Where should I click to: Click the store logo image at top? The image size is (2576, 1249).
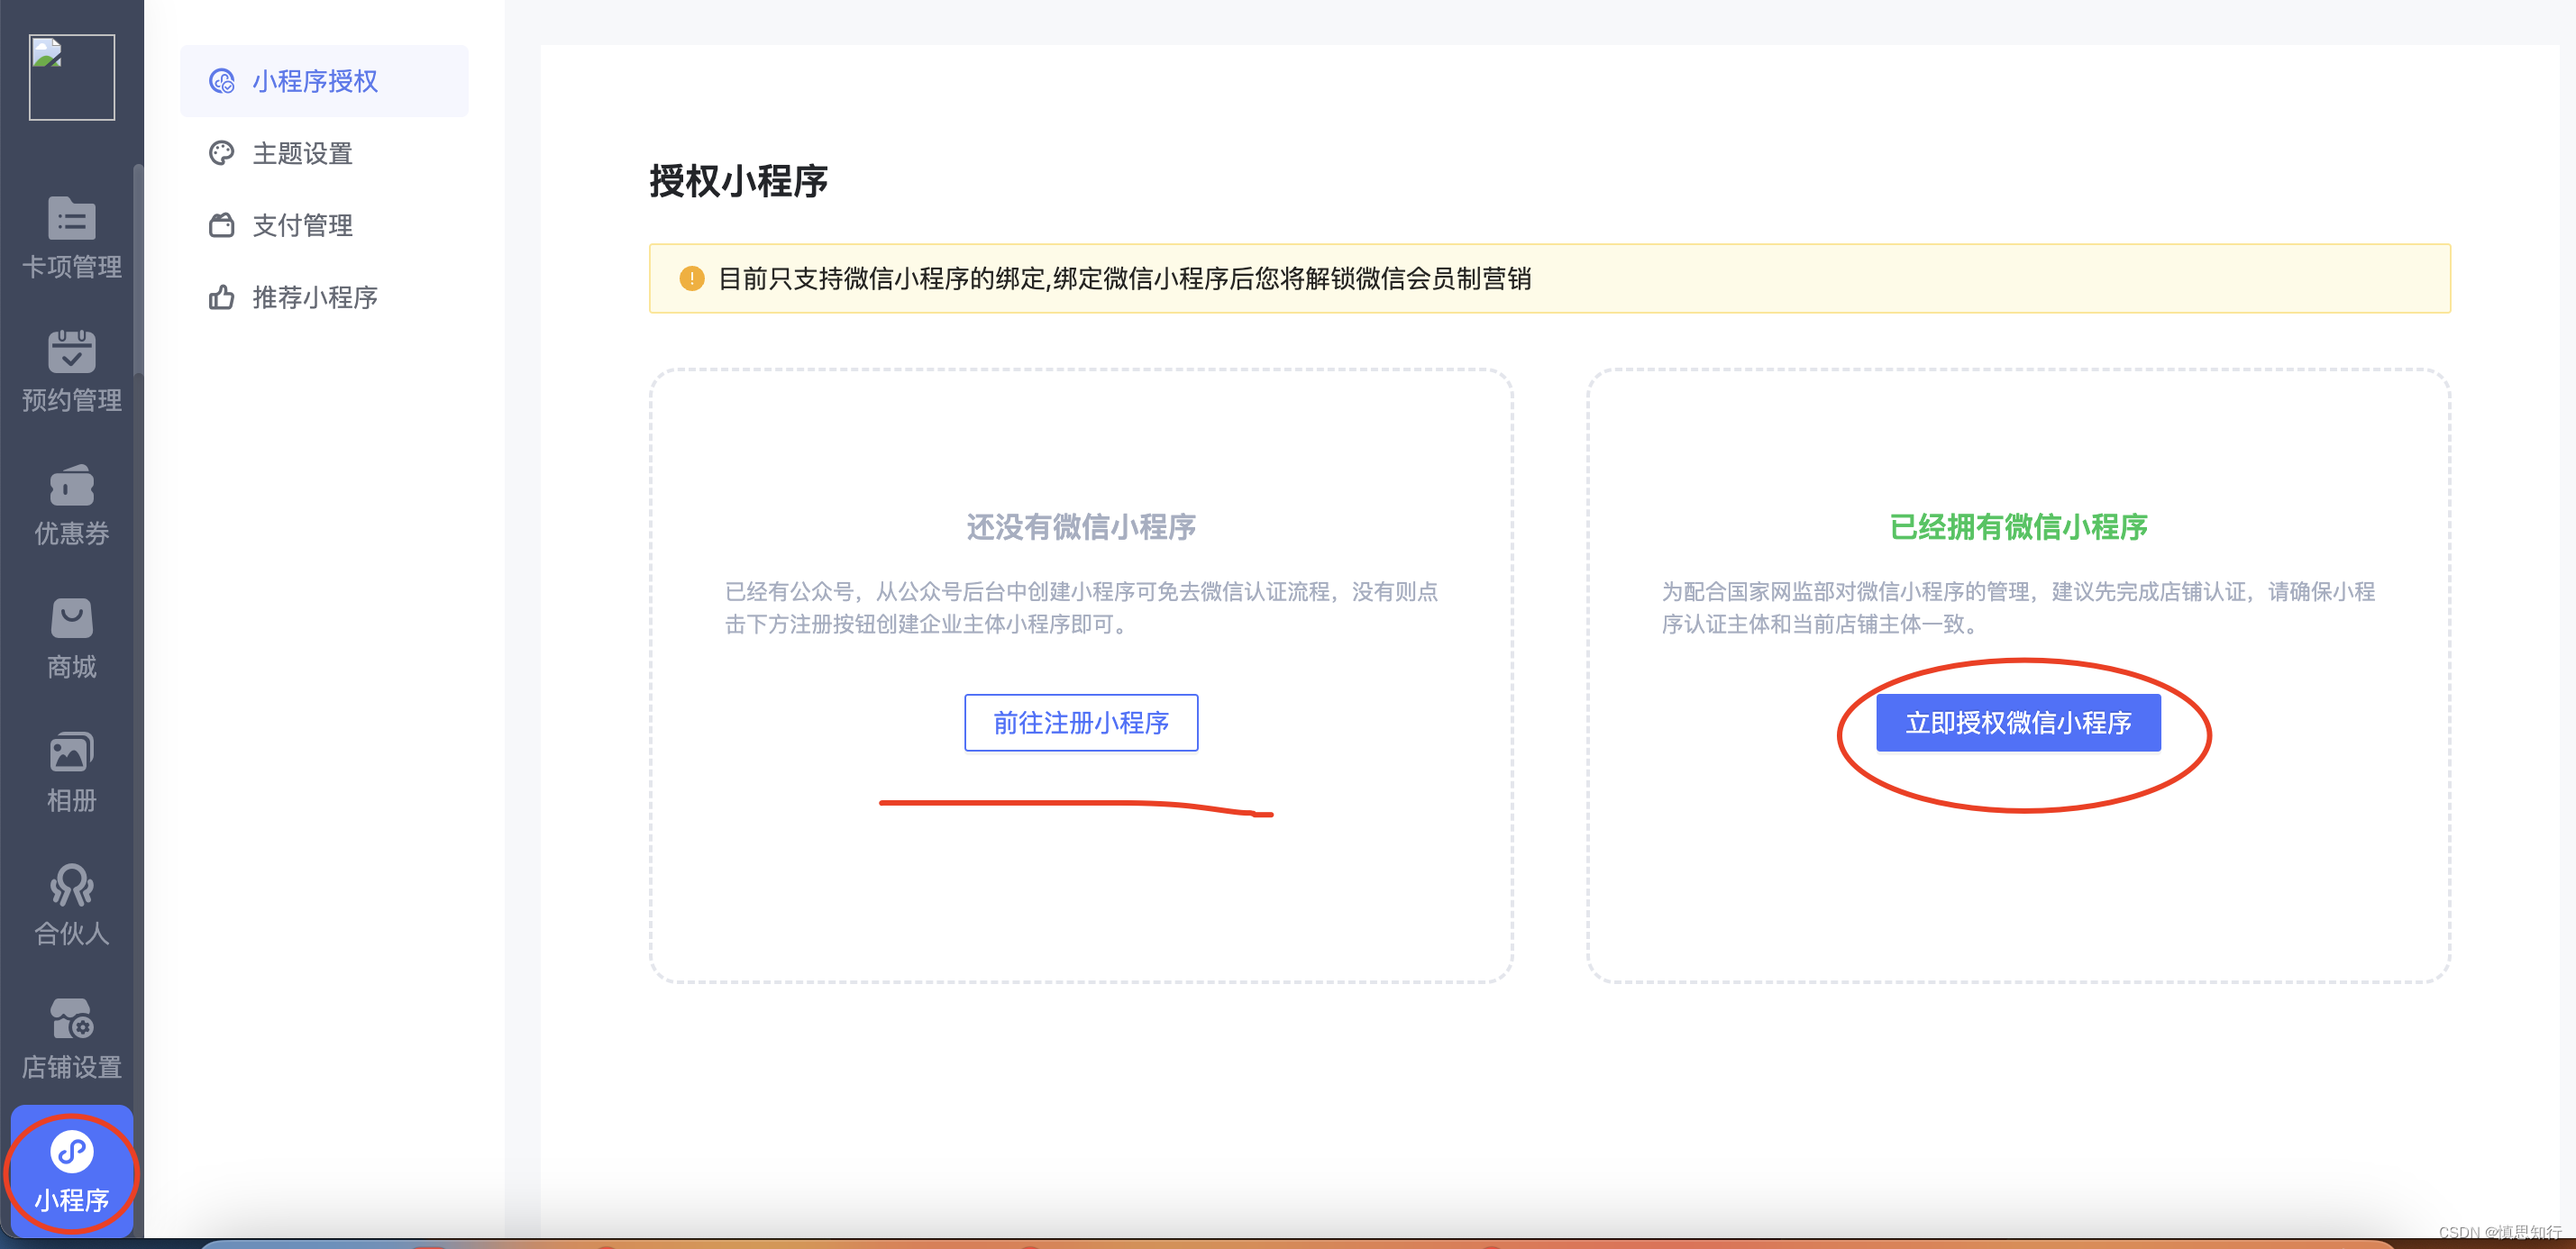(x=71, y=77)
